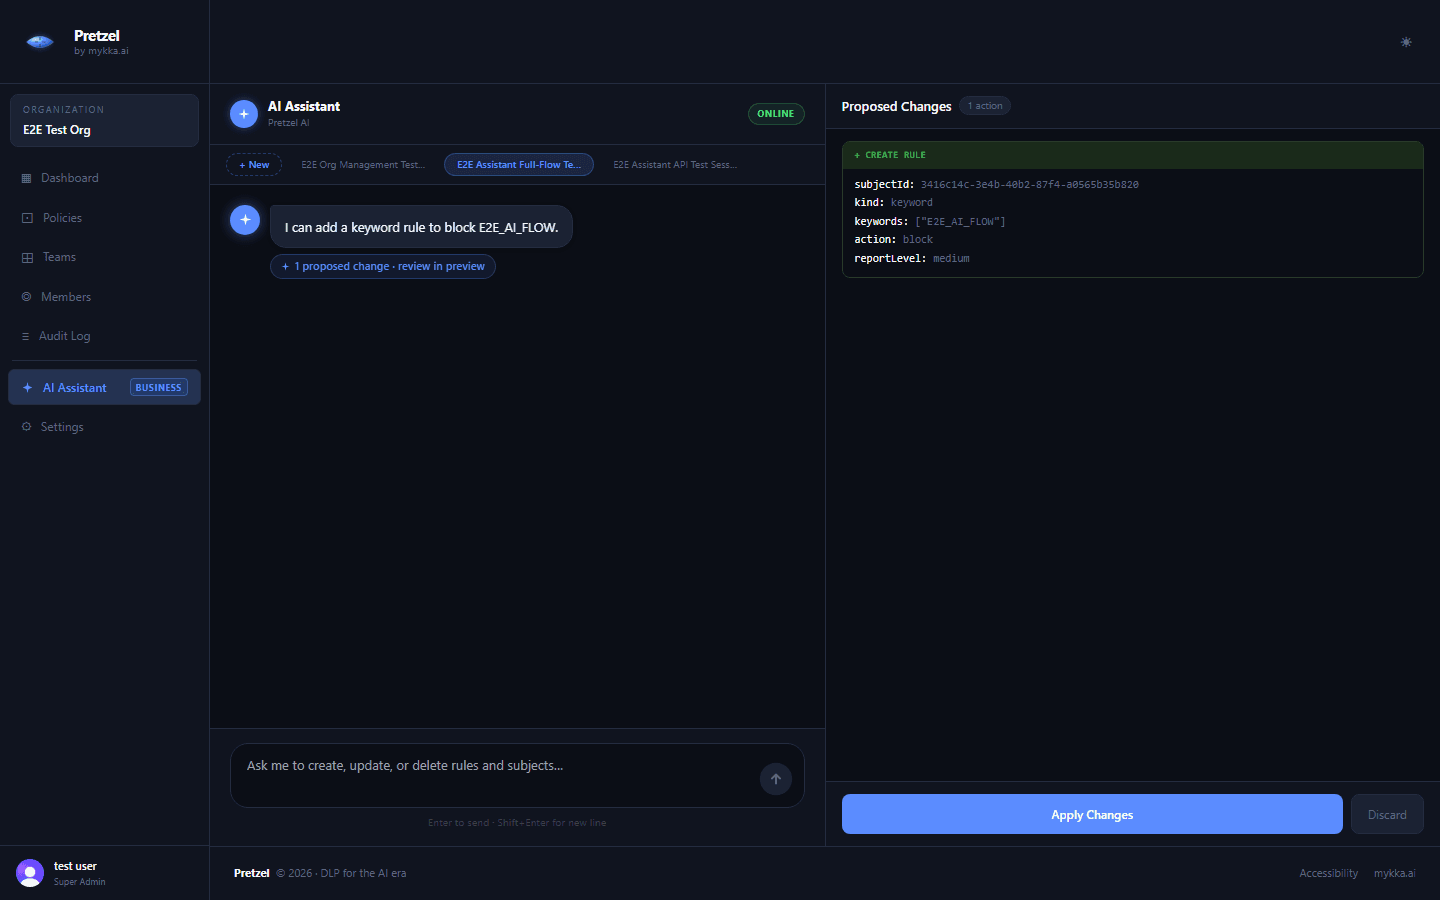Open the Teams page
The width and height of the screenshot is (1440, 900).
[104, 257]
